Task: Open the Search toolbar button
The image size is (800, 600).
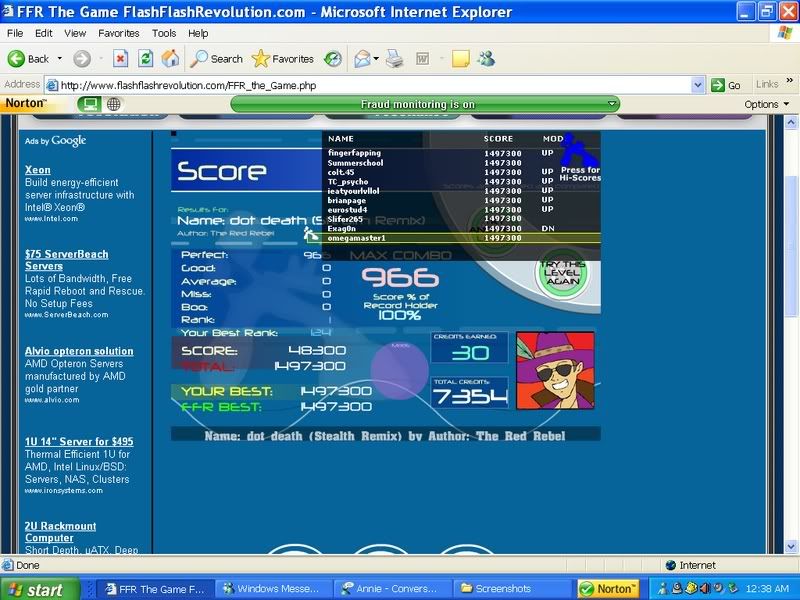Action: (x=217, y=59)
